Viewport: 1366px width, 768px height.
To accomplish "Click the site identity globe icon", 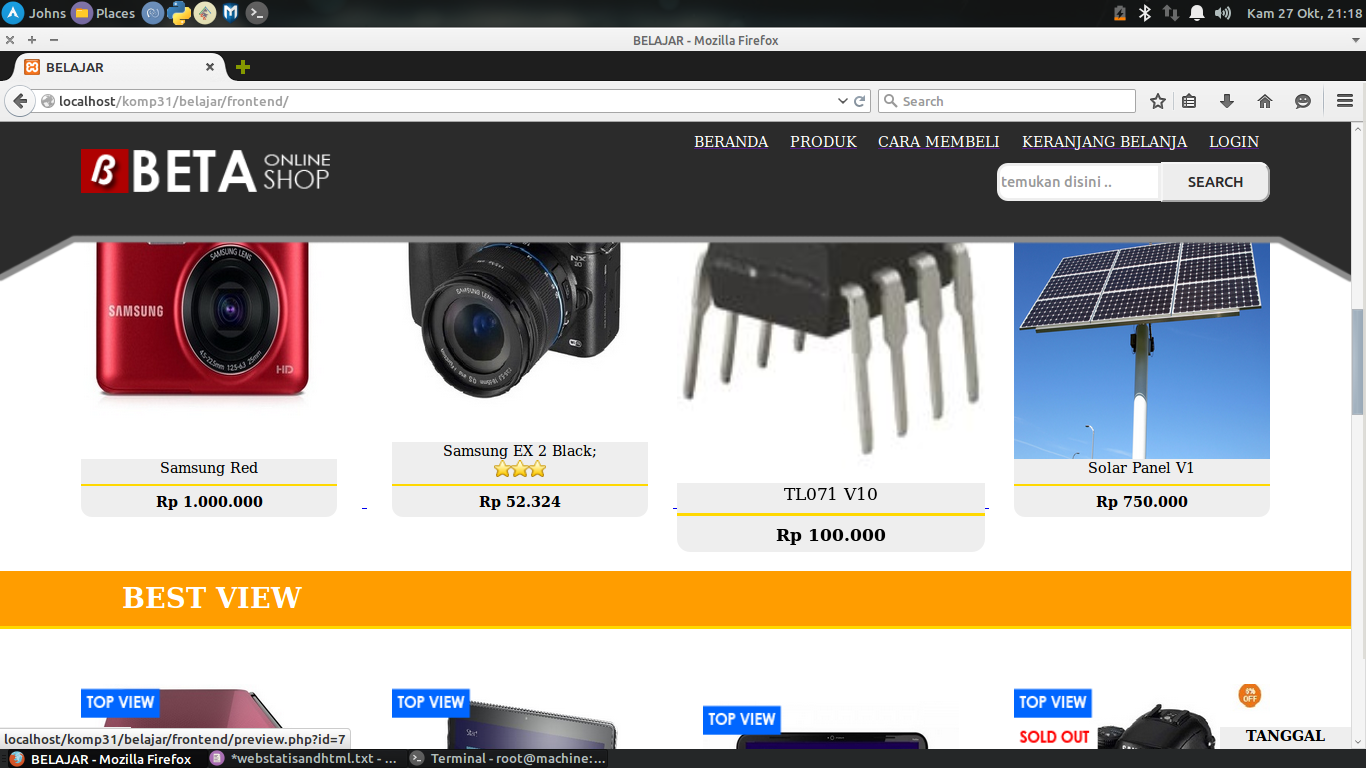I will tap(47, 101).
